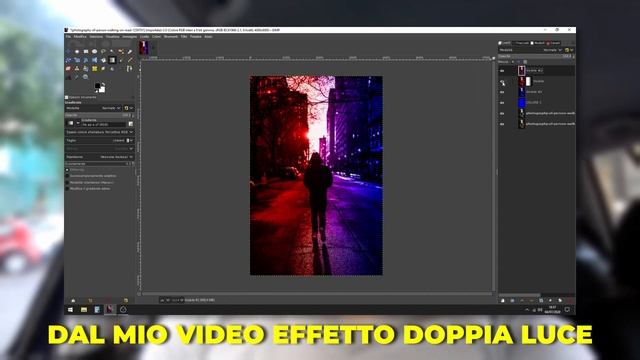Hide the solid blue COLORE layer
Viewport: 640px width, 360px height.
click(502, 103)
